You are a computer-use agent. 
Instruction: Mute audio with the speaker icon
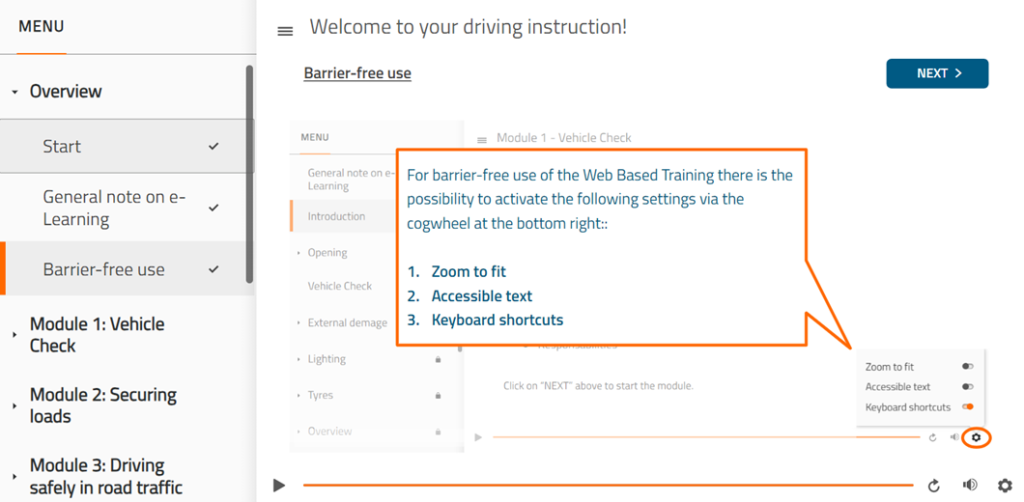pos(969,485)
